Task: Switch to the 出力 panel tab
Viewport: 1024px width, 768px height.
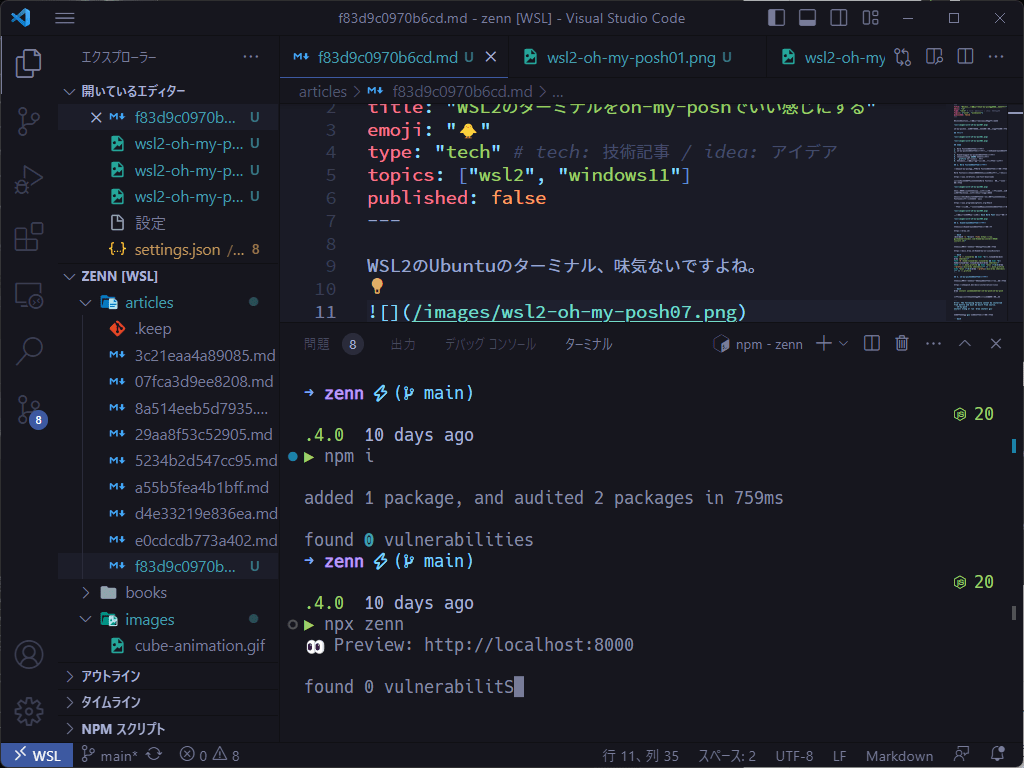Action: coord(403,344)
